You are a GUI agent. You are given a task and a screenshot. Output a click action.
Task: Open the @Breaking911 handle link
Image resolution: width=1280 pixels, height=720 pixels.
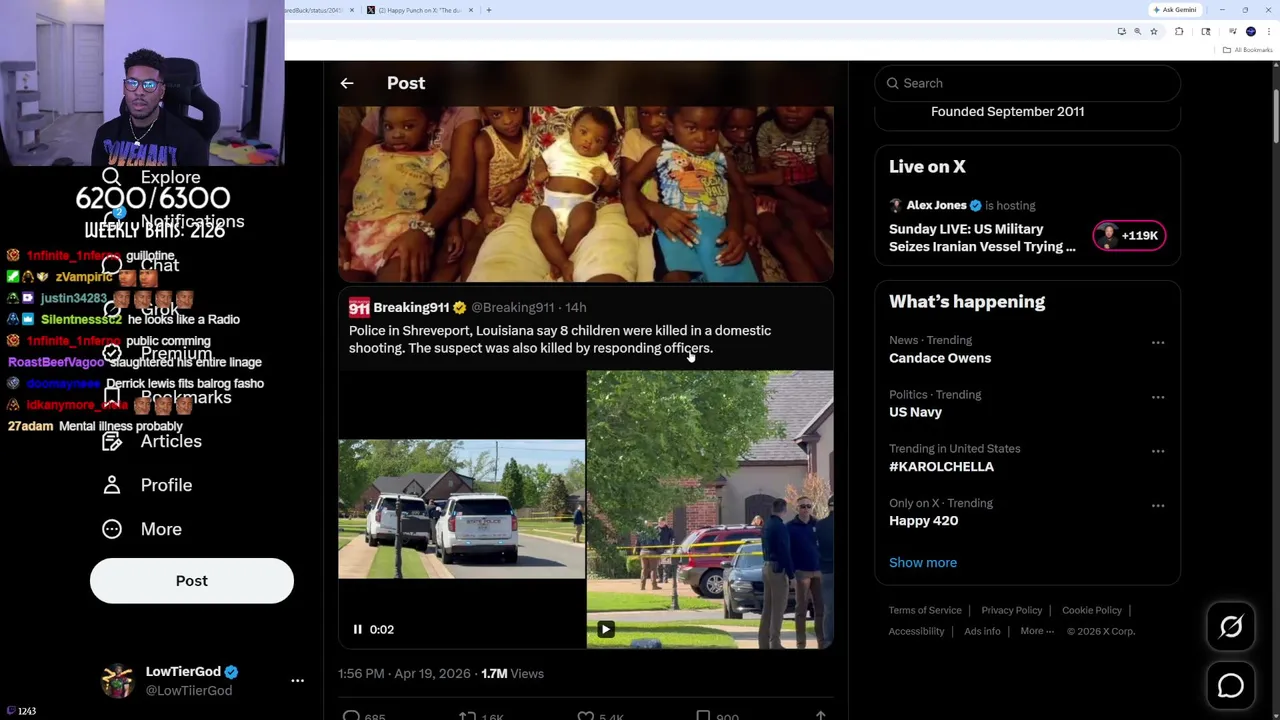click(512, 307)
